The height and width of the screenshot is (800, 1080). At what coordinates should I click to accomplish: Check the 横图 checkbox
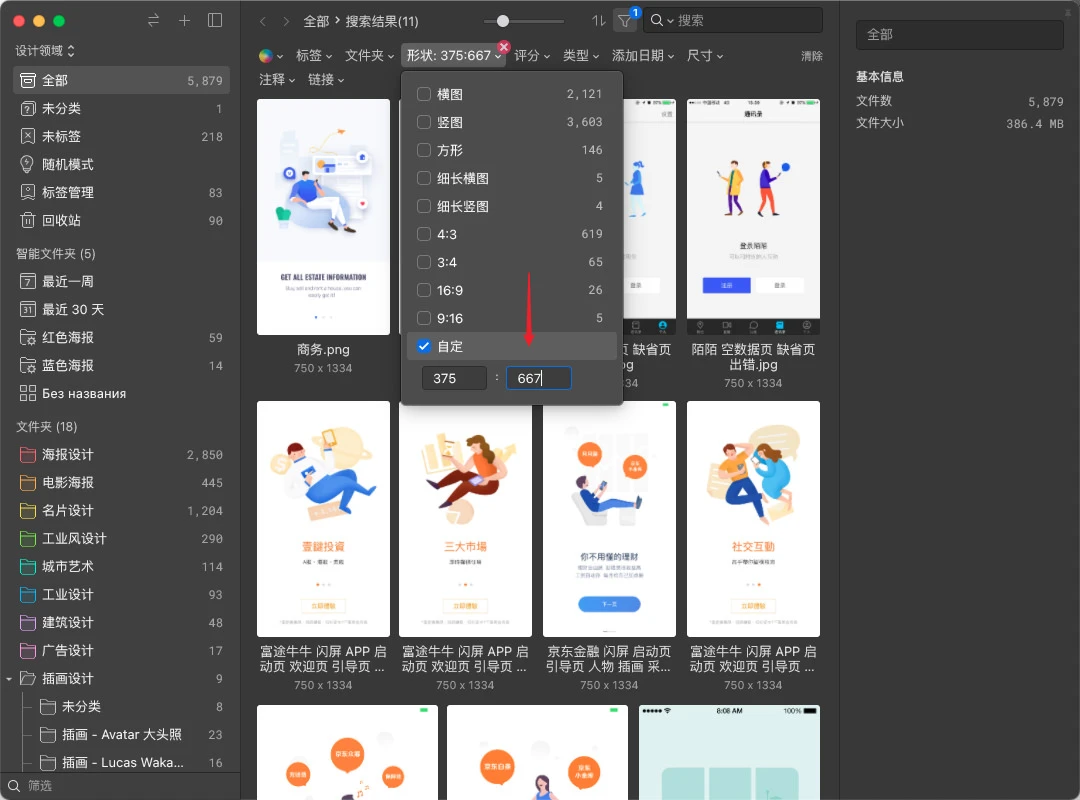424,94
